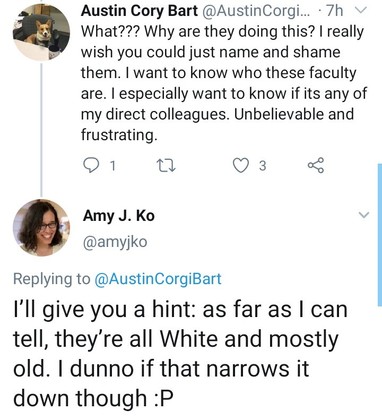
Task: Click the reply count number 1
Action: tap(113, 166)
